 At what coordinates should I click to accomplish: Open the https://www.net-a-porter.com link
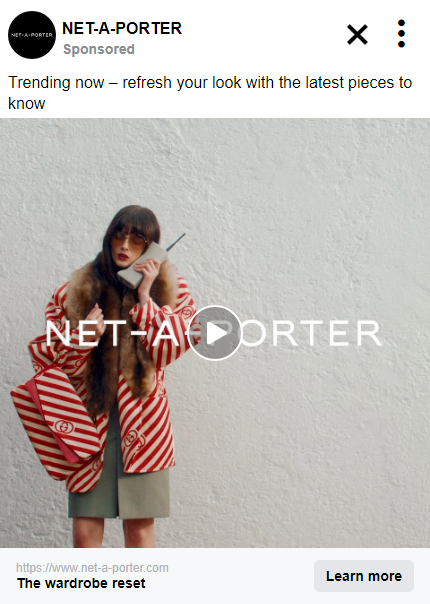(x=92, y=568)
